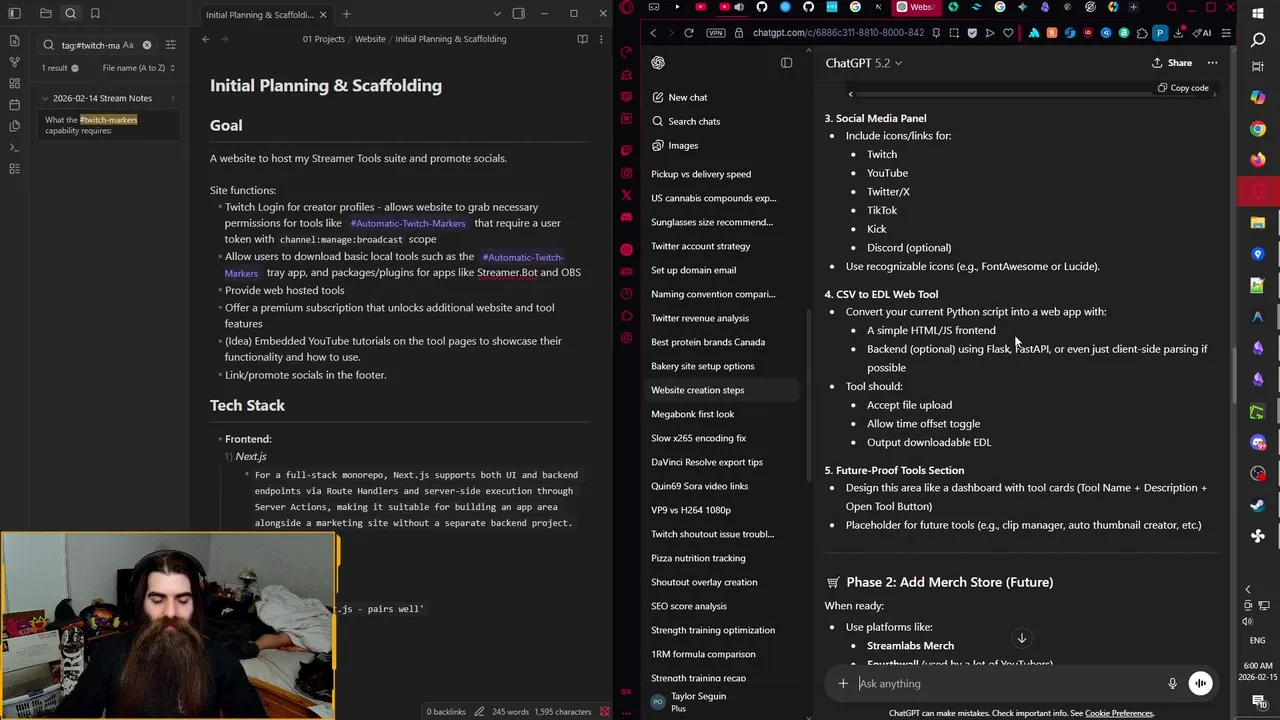Image resolution: width=1280 pixels, height=720 pixels.
Task: Collapse the ChatGPT sidebar
Action: click(786, 63)
